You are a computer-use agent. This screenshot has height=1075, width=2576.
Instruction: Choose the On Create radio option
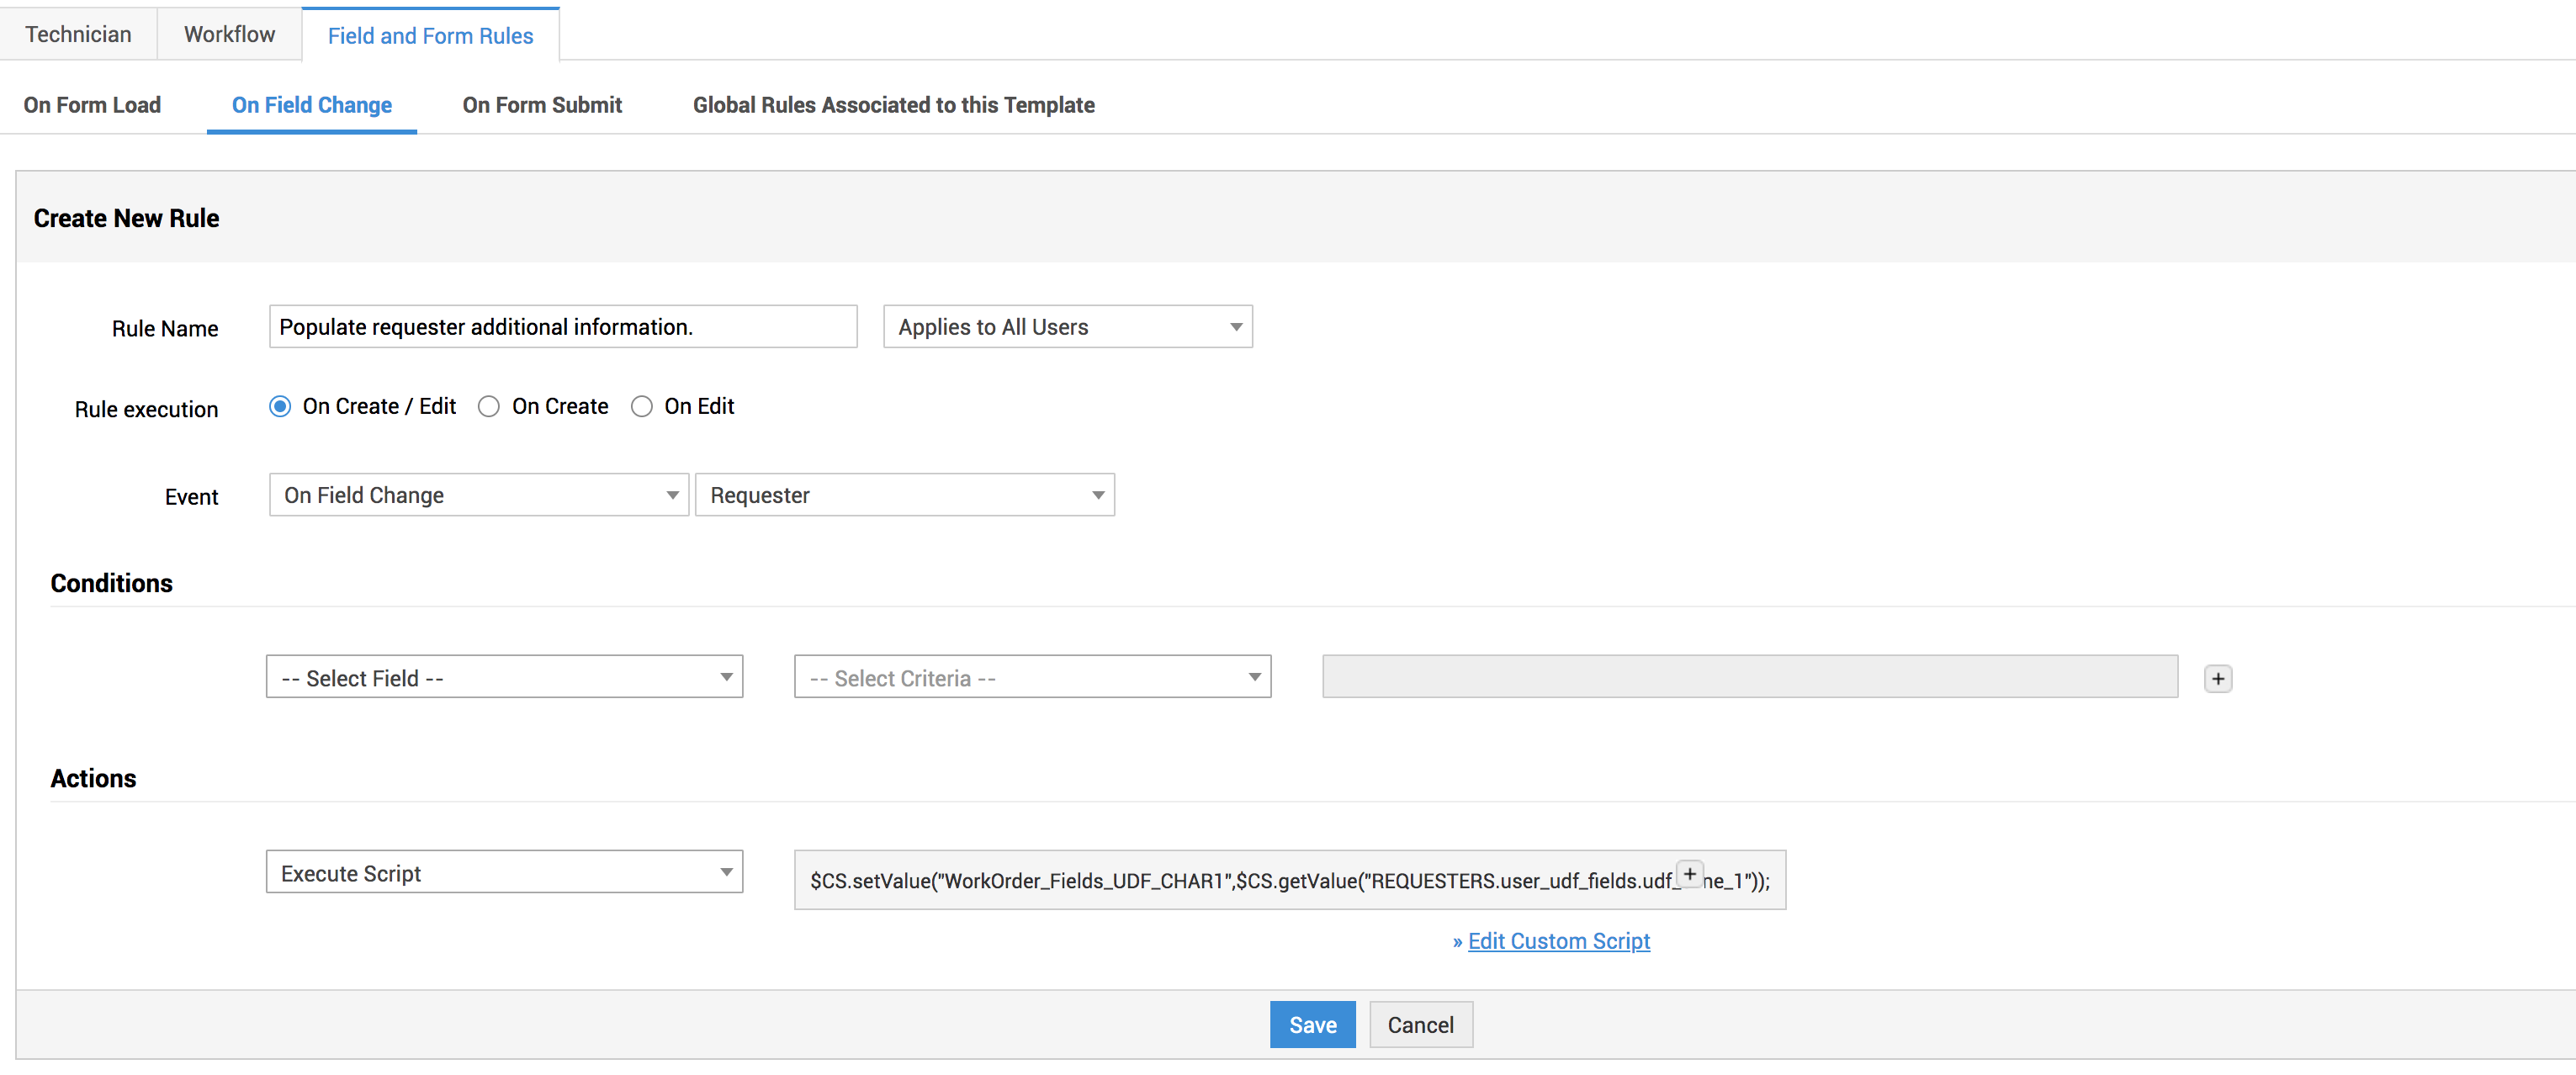[x=489, y=406]
